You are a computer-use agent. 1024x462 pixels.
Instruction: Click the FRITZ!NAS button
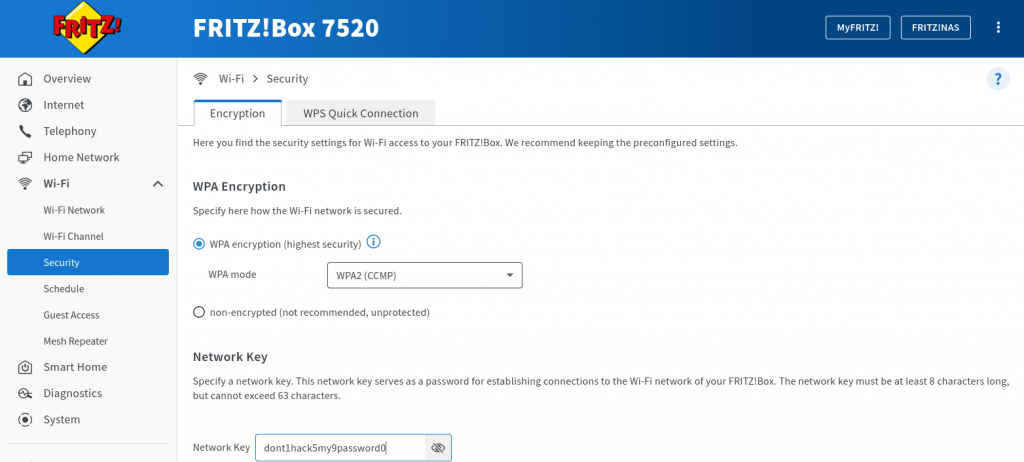pyautogui.click(x=936, y=27)
